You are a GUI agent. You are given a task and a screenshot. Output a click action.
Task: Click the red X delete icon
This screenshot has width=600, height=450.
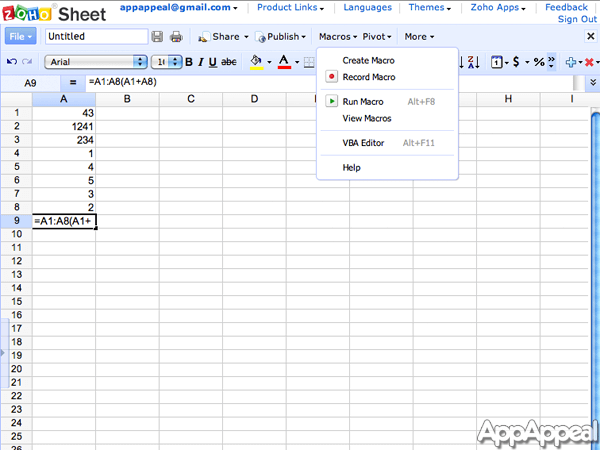pos(589,62)
